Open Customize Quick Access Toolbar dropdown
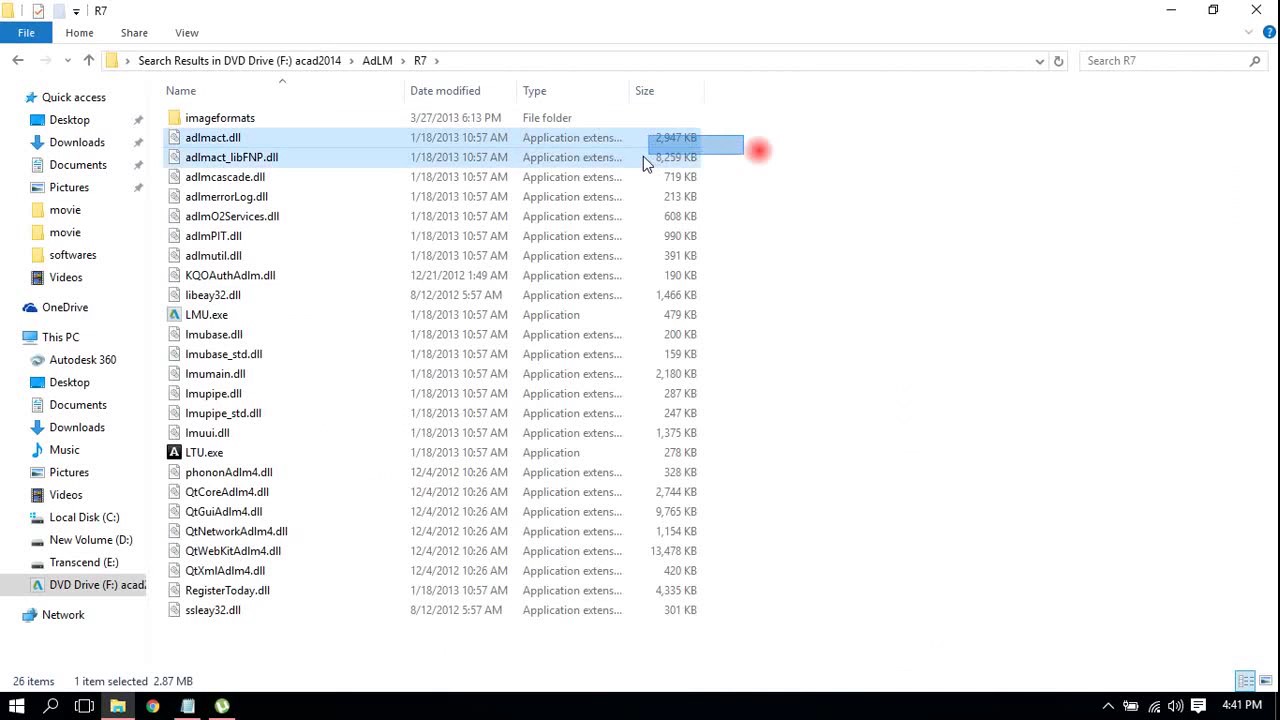Image resolution: width=1280 pixels, height=720 pixels. point(76,11)
